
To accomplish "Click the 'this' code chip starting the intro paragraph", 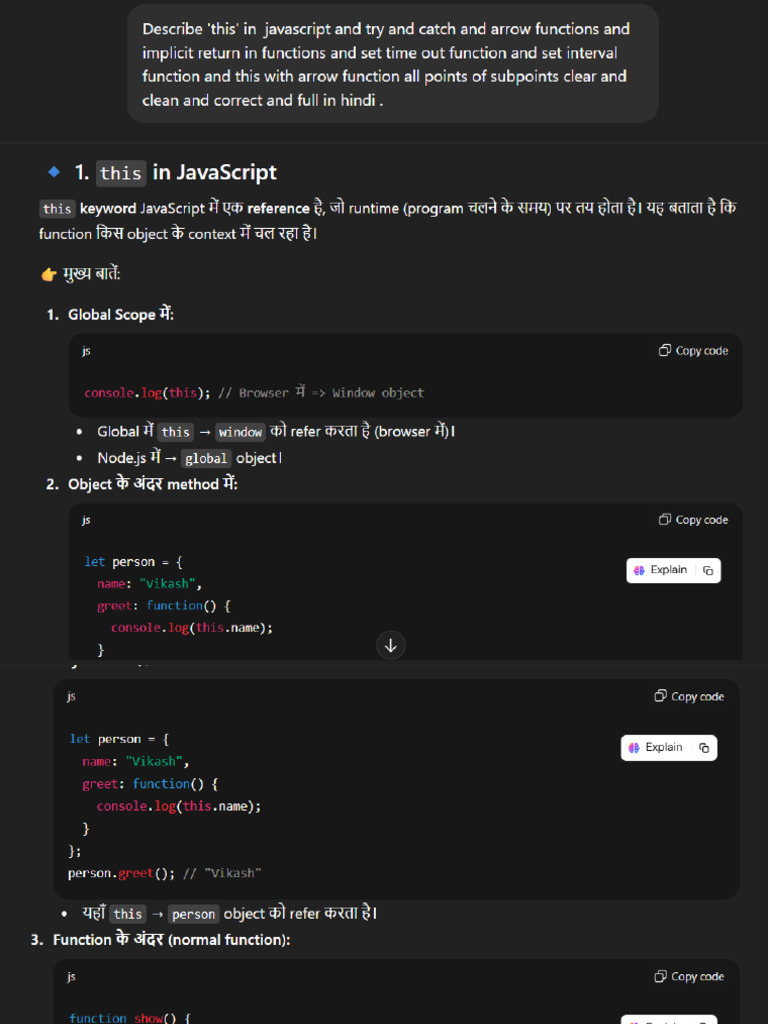I will [57, 209].
